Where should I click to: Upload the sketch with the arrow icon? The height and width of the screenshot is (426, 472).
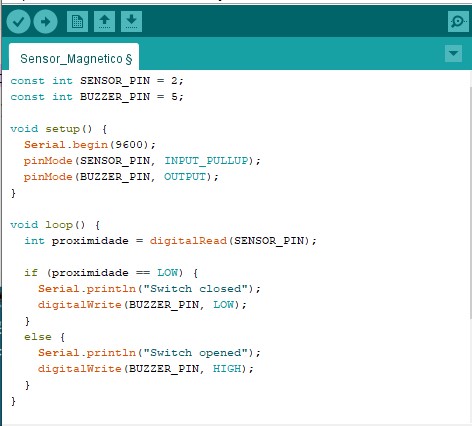(46, 22)
